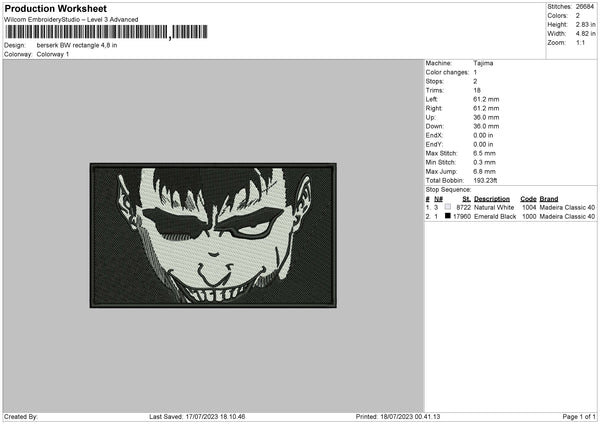Click the Emerald Black color swatch
600x424 pixels.
click(448, 216)
